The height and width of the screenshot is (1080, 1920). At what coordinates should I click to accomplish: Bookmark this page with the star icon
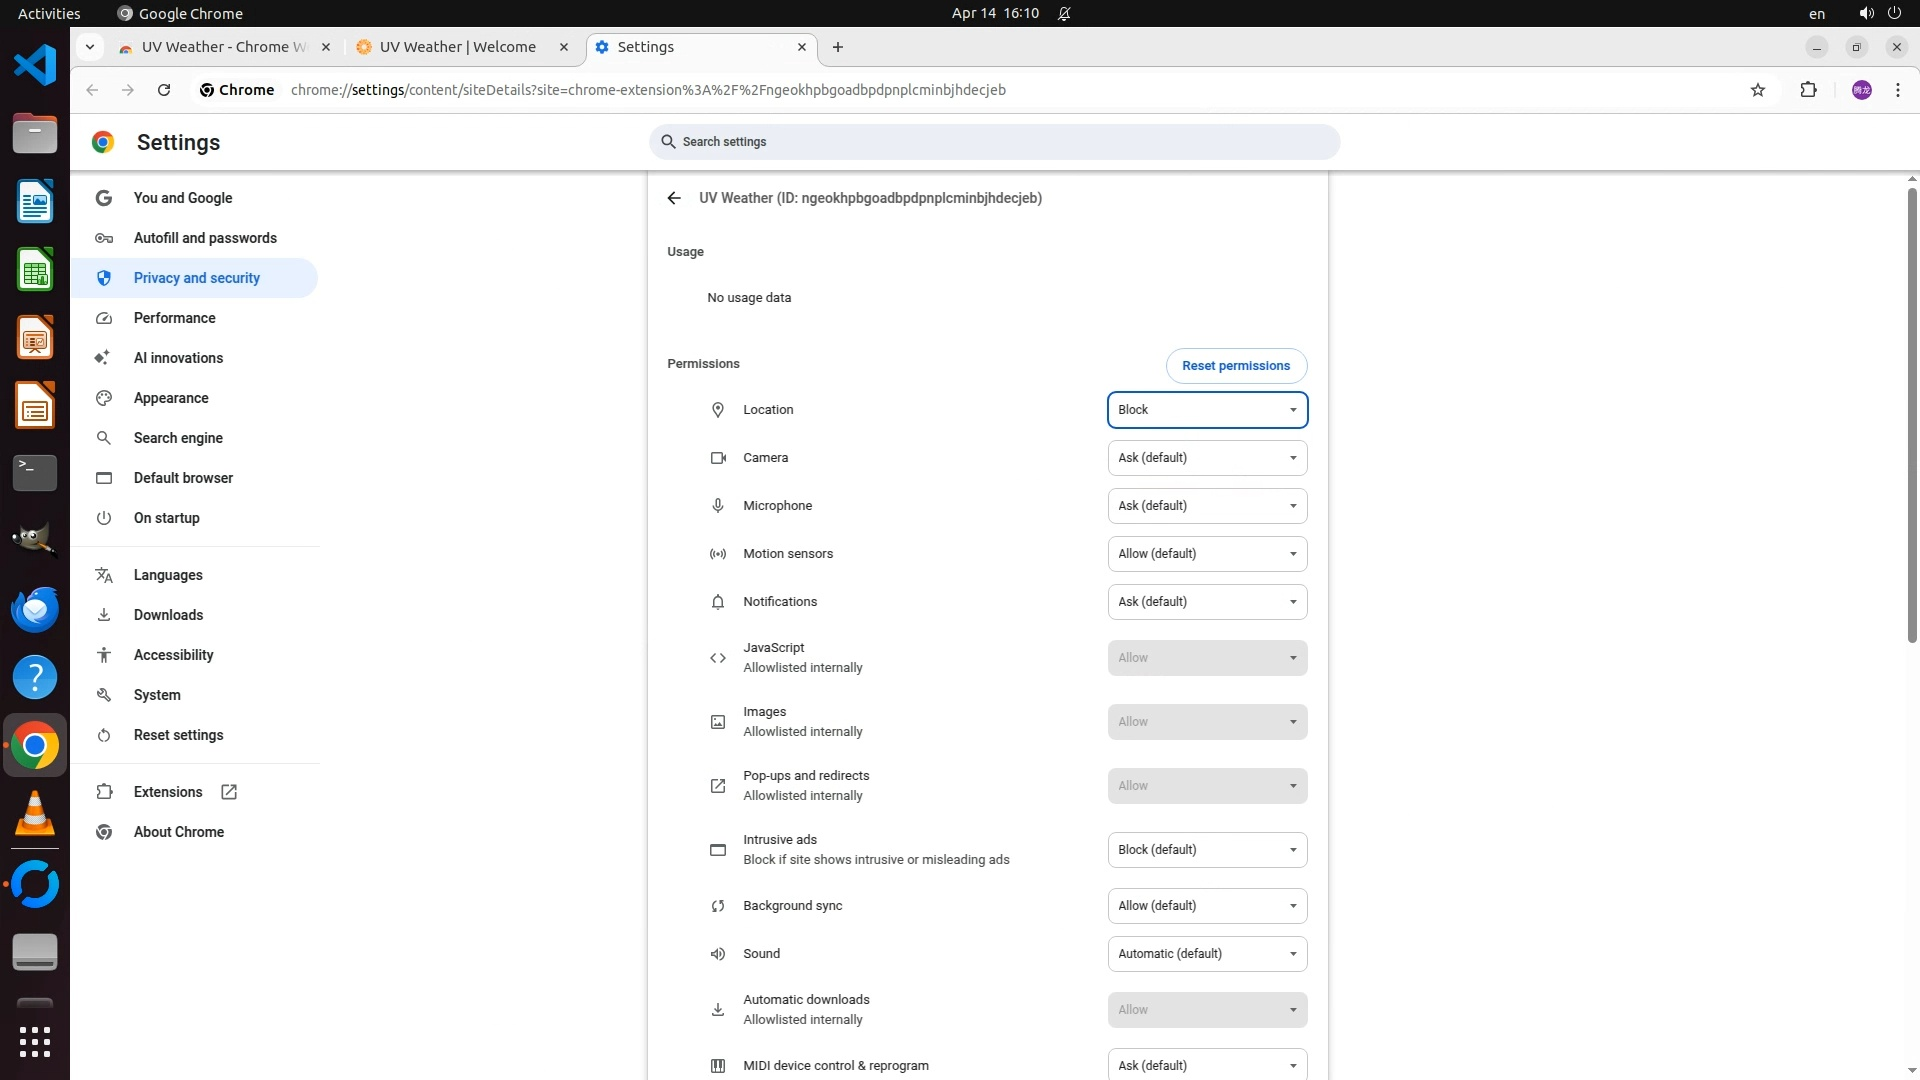(x=1758, y=90)
